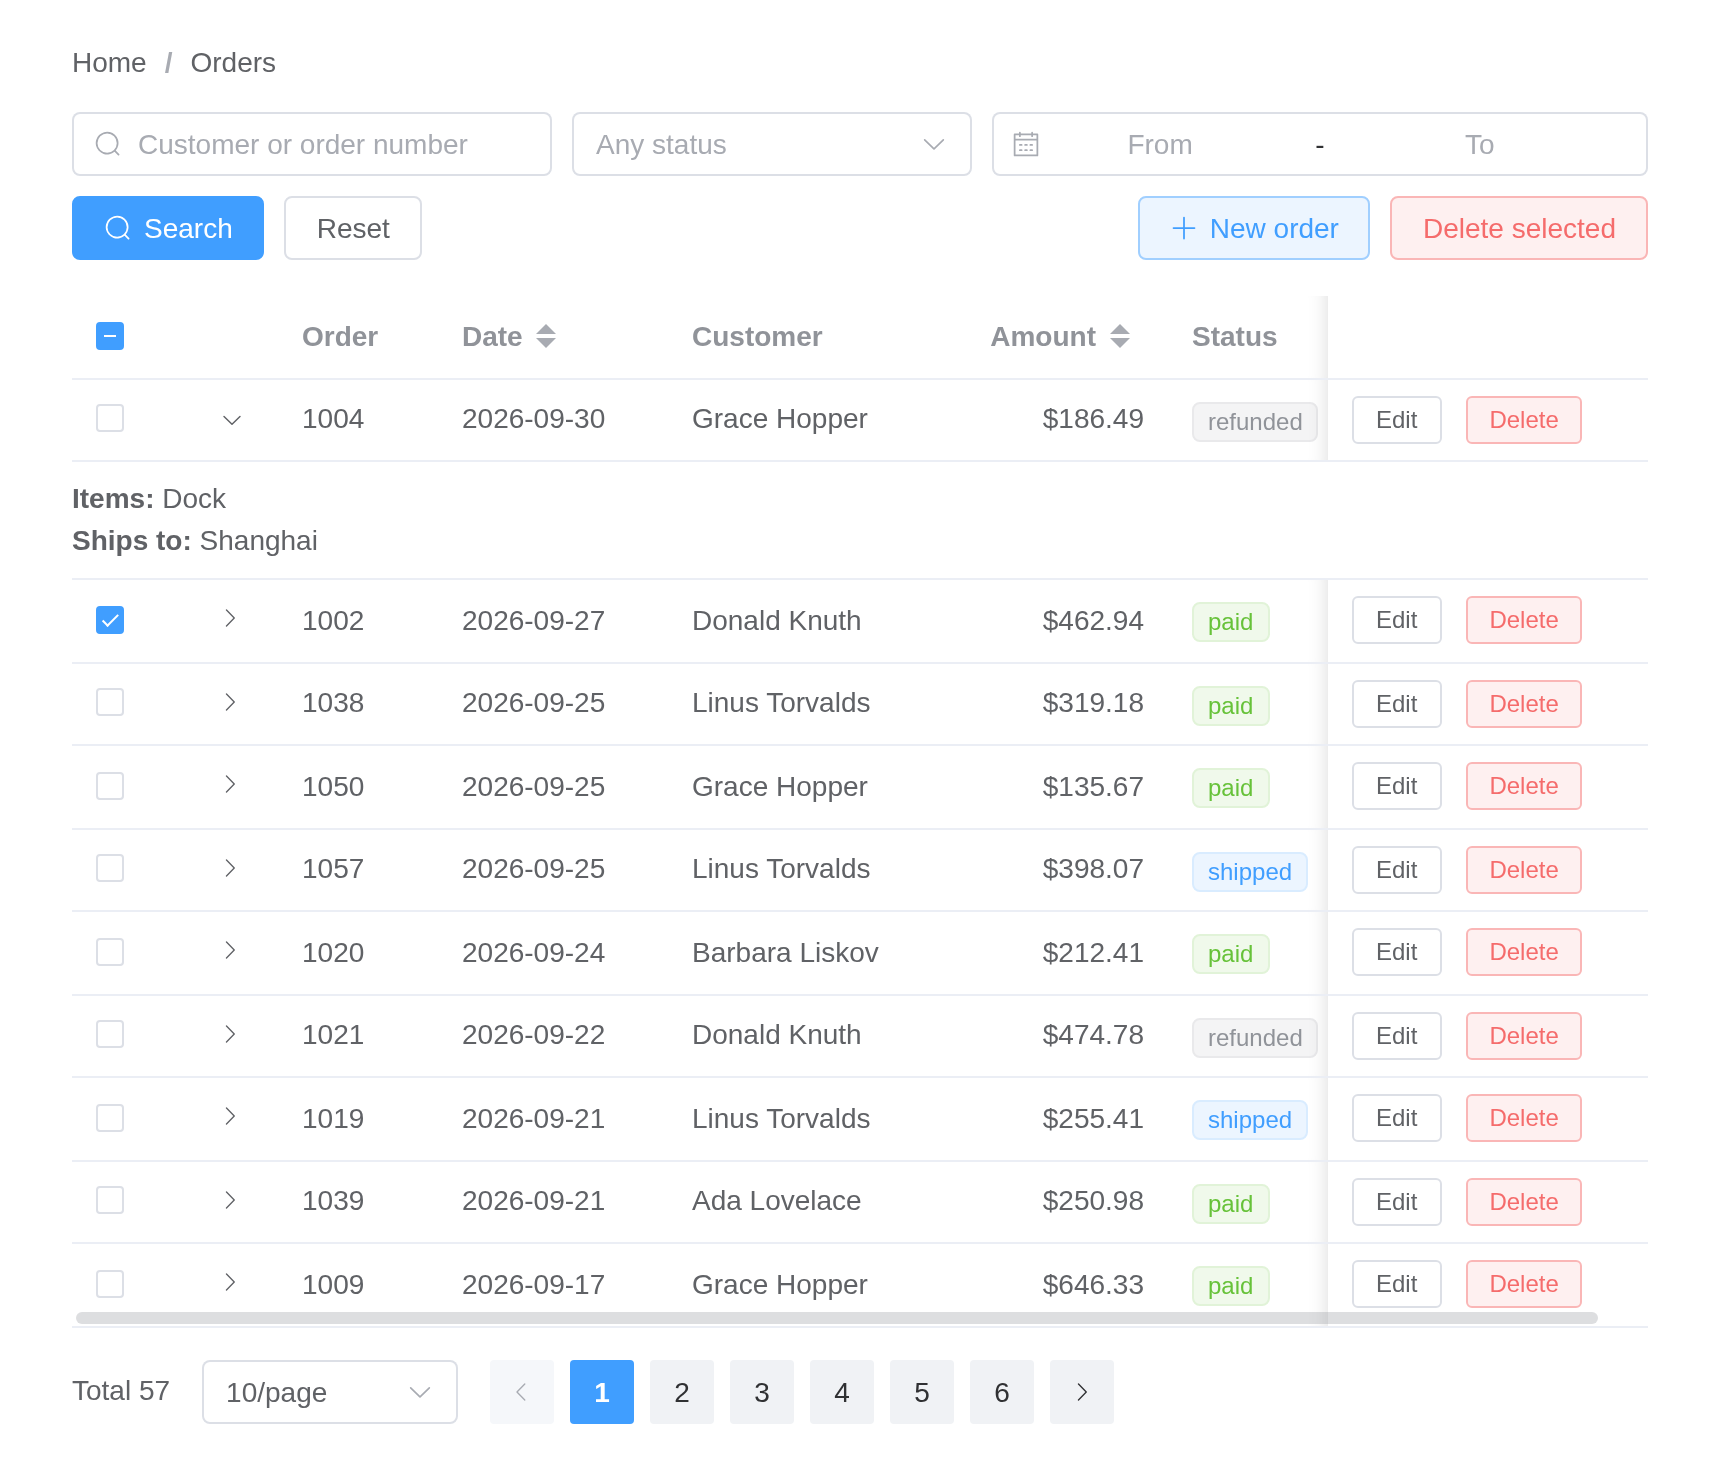1720x1470 pixels.
Task: Edit order 1038
Action: pyautogui.click(x=1397, y=704)
